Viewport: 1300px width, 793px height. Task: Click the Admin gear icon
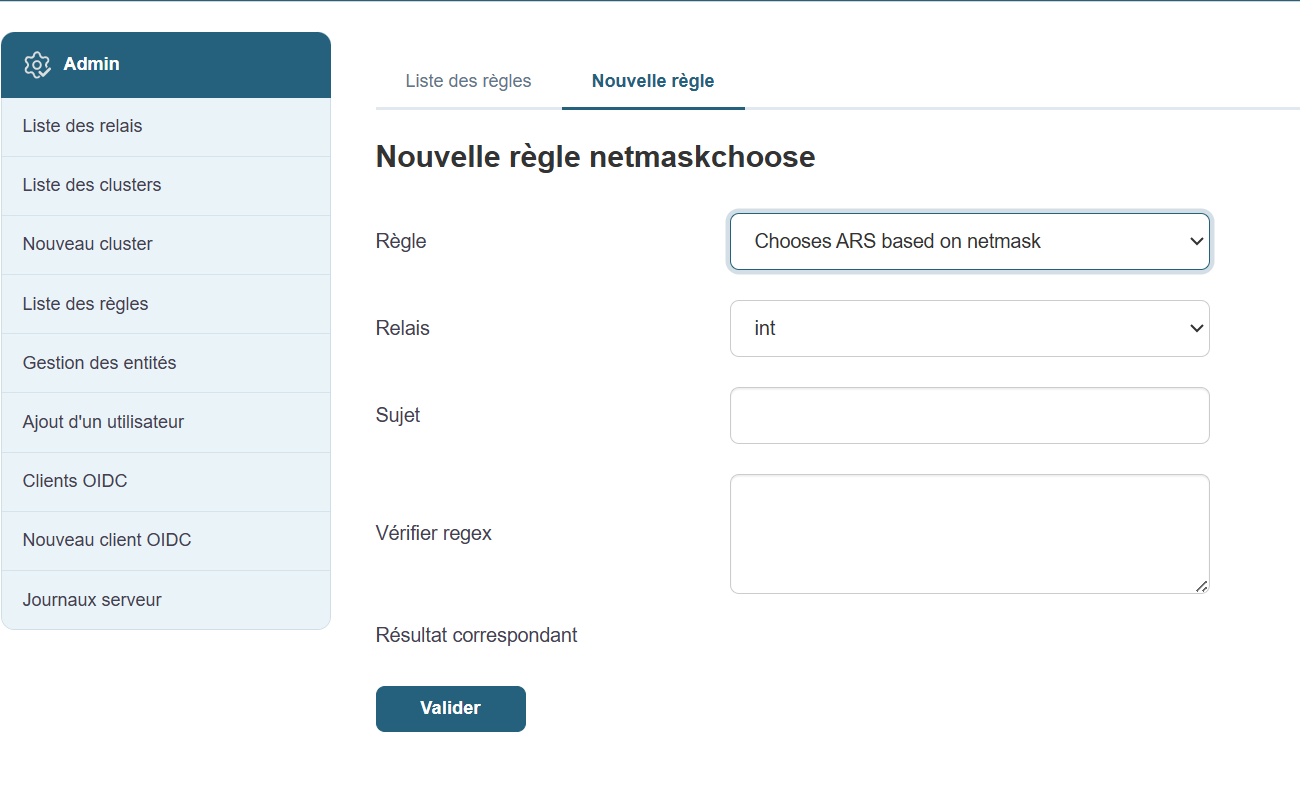[x=37, y=65]
